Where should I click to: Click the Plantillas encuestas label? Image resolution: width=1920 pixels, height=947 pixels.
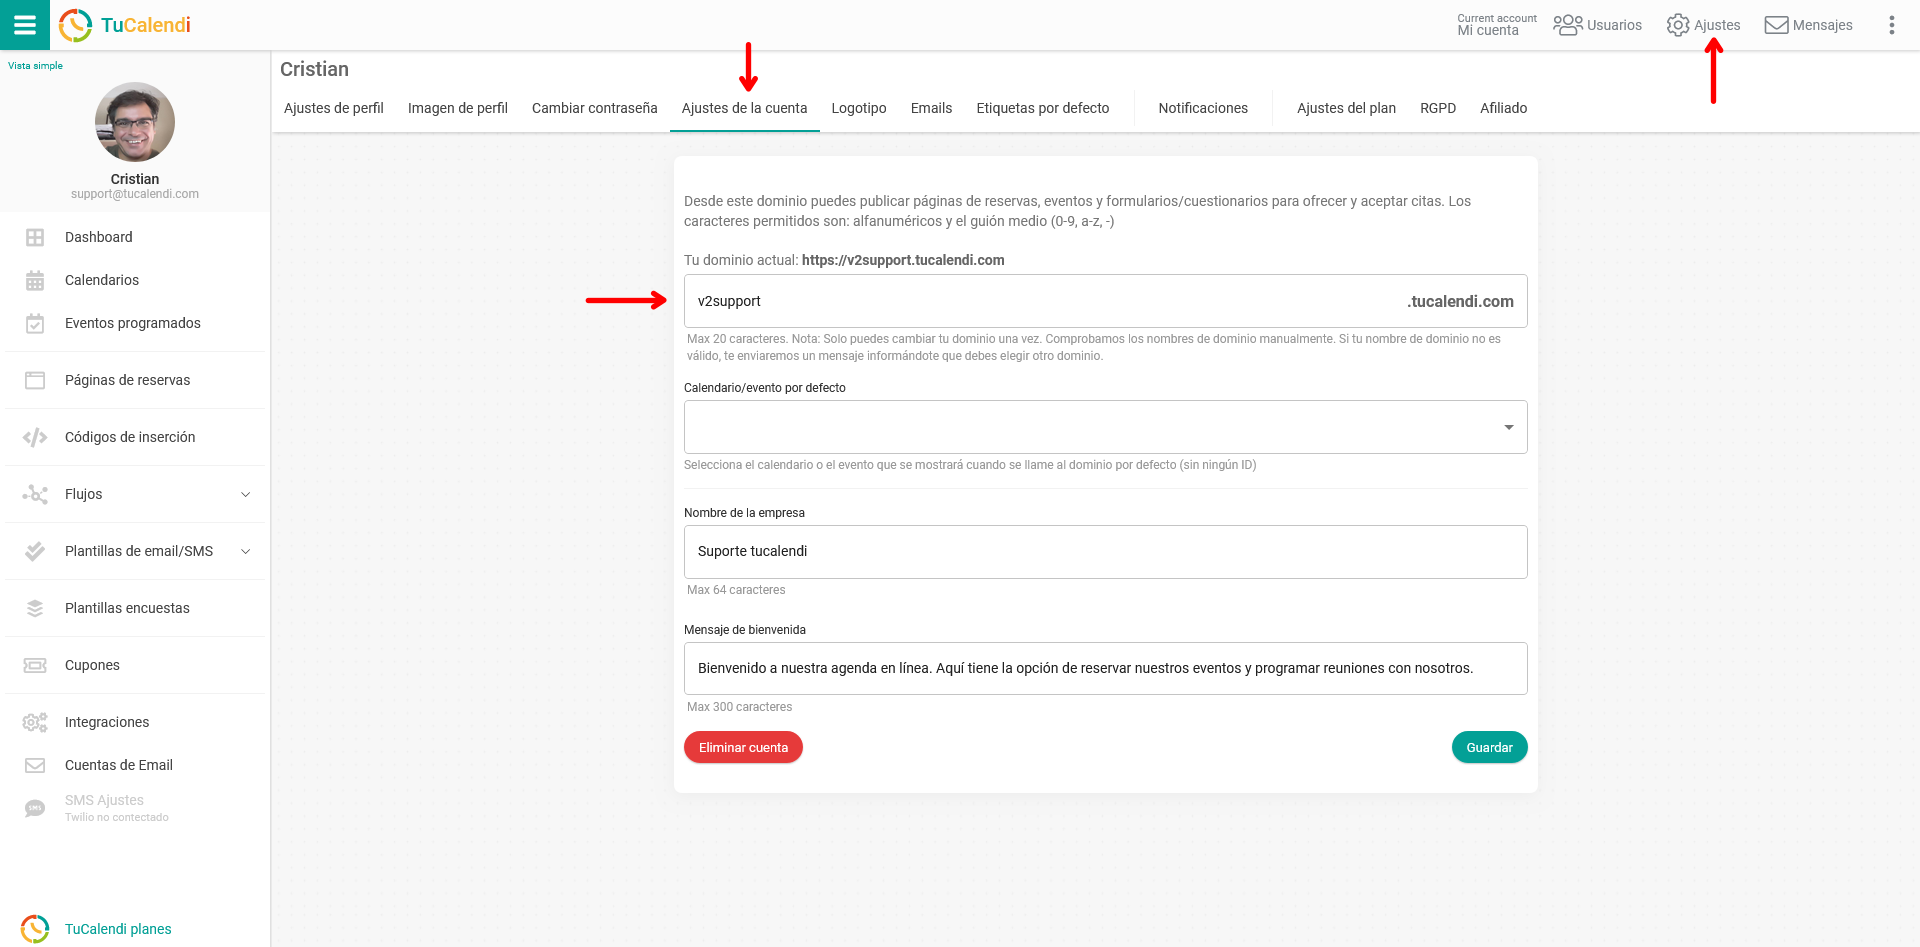click(127, 608)
